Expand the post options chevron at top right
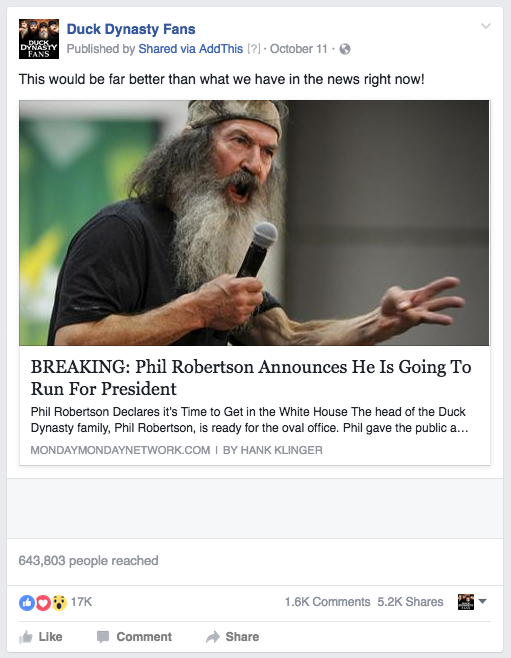 click(x=486, y=26)
